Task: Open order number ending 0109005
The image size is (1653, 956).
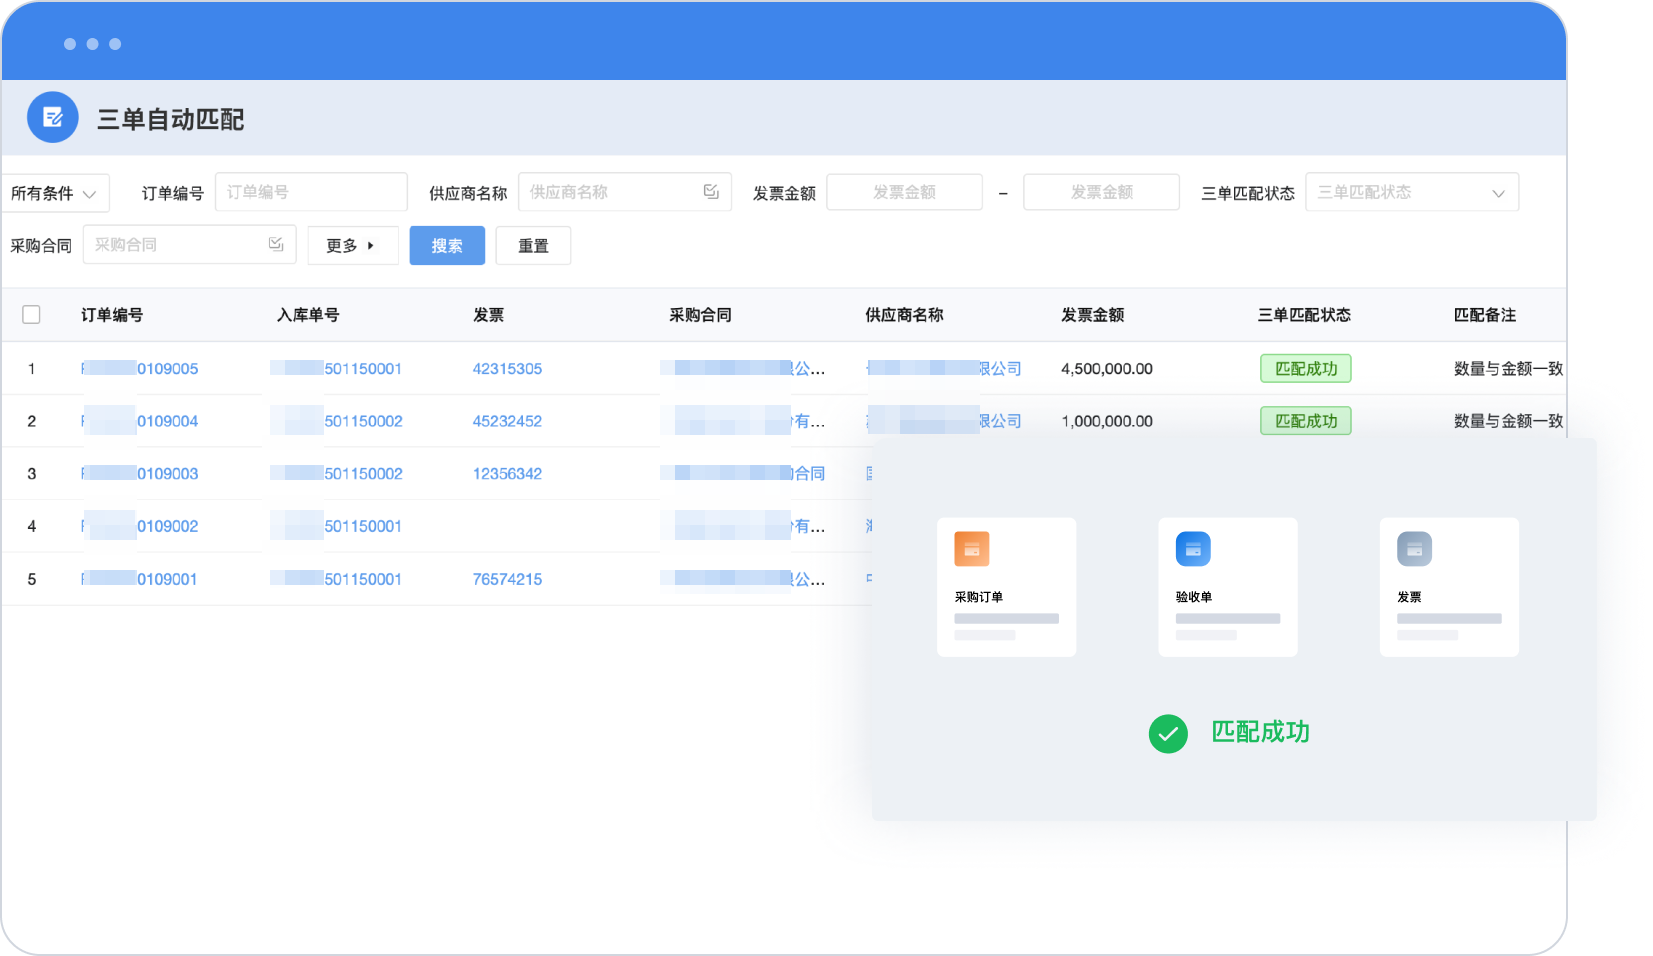Action: (140, 369)
